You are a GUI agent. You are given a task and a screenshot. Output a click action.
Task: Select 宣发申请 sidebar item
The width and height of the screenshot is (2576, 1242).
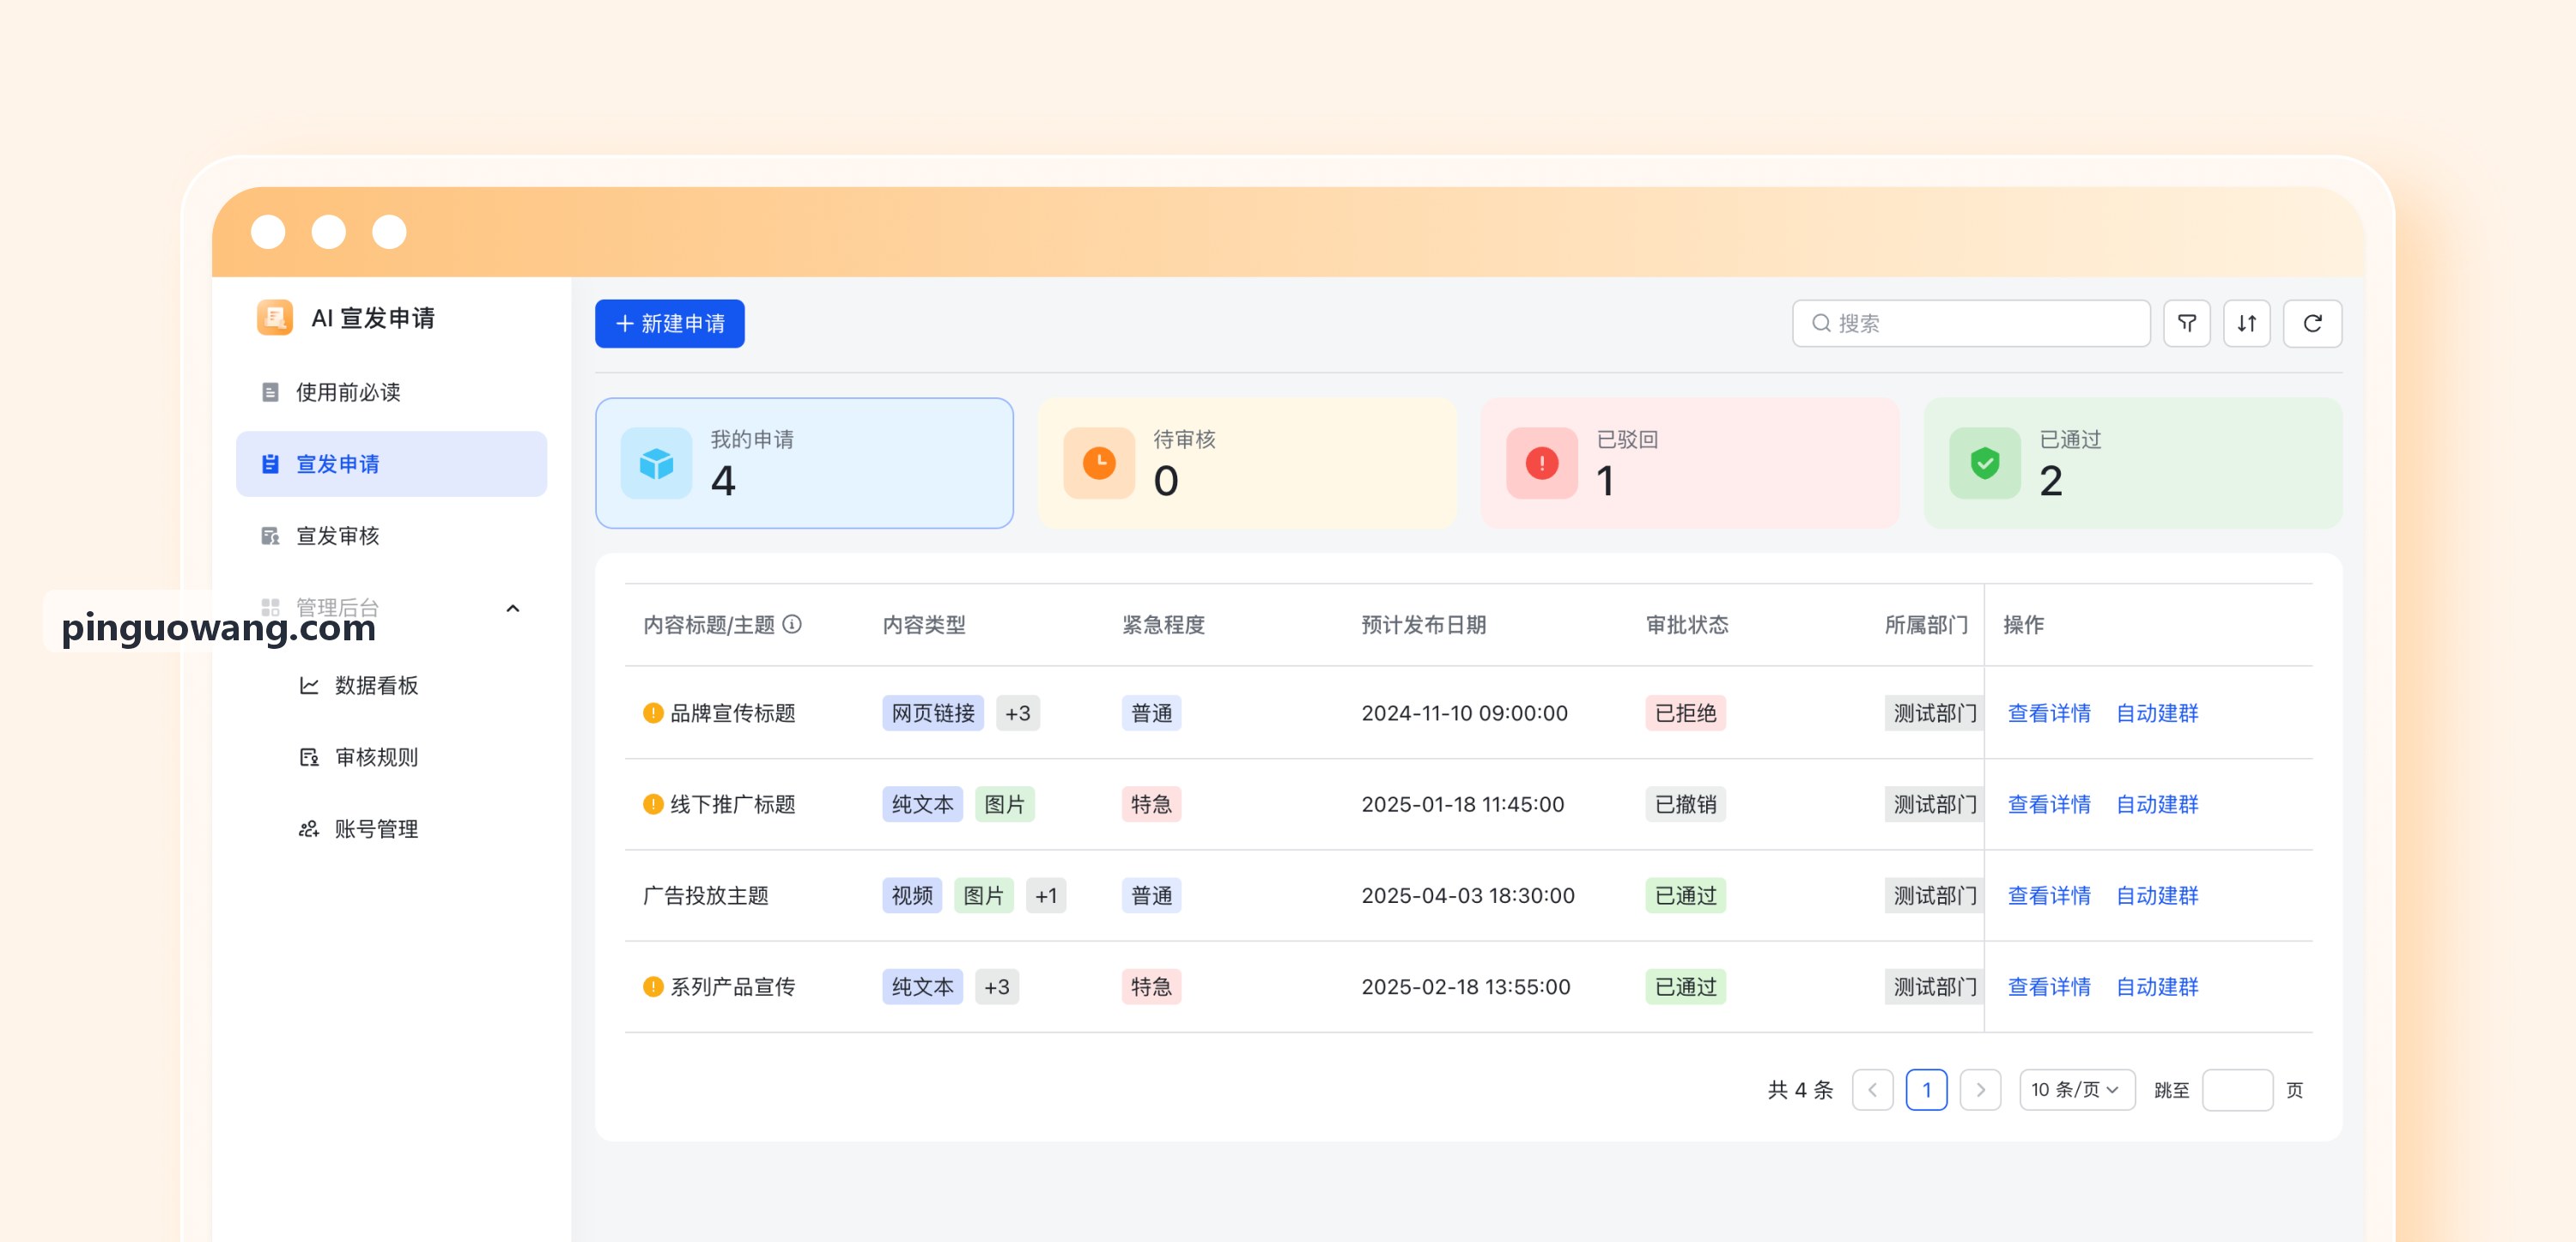(x=391, y=464)
